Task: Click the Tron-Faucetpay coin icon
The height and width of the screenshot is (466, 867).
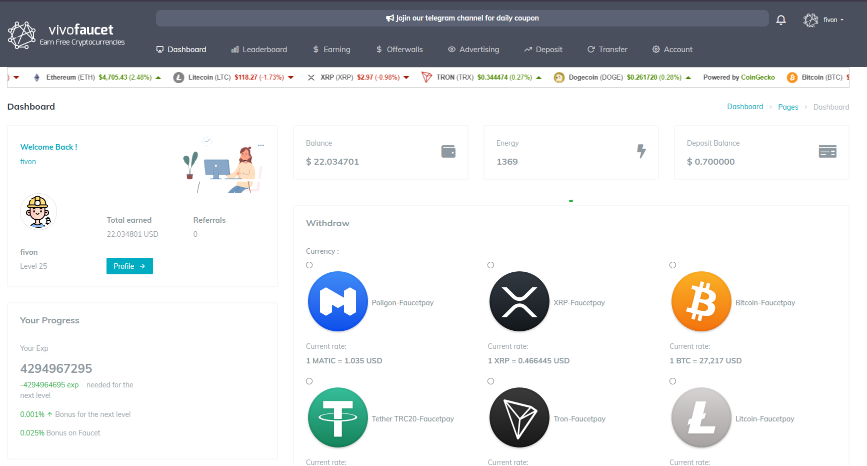Action: click(x=520, y=417)
